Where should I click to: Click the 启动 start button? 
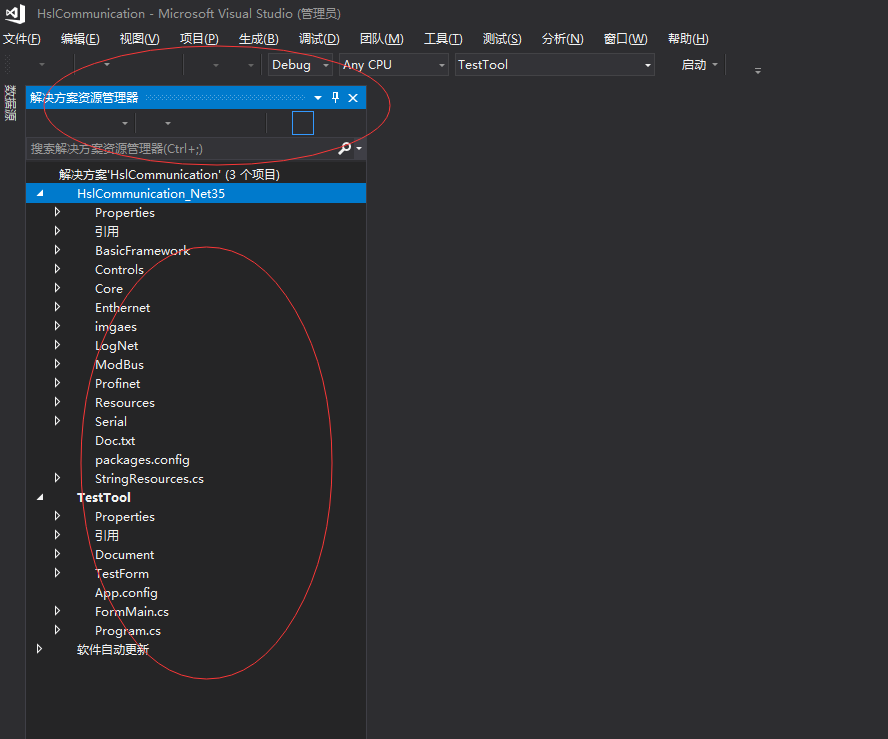coord(694,65)
